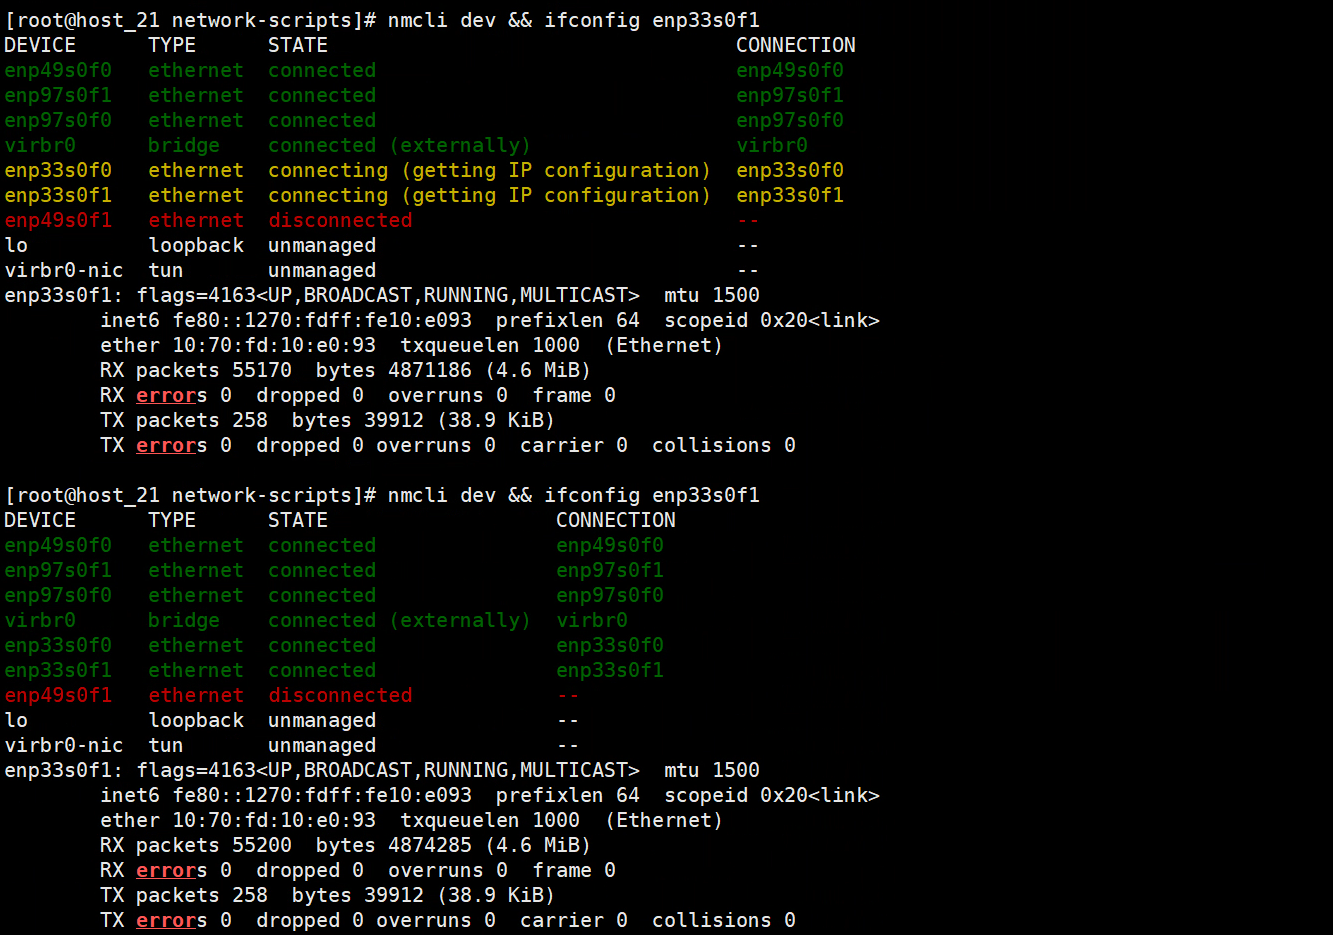The image size is (1333, 935).
Task: Click the CONNECTION header in the lower table
Action: pyautogui.click(x=615, y=520)
